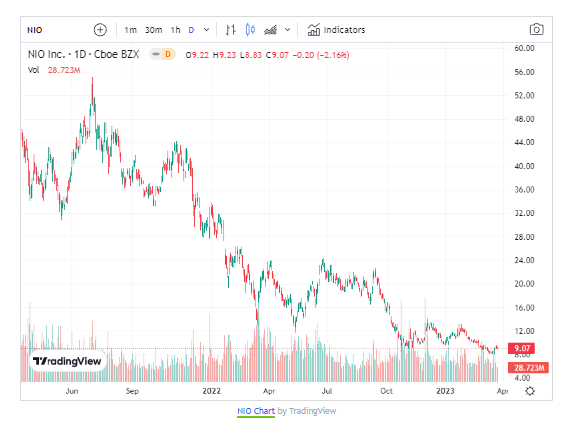Click the 60.00 price axis label
This screenshot has height=434, width=573.
pos(524,48)
